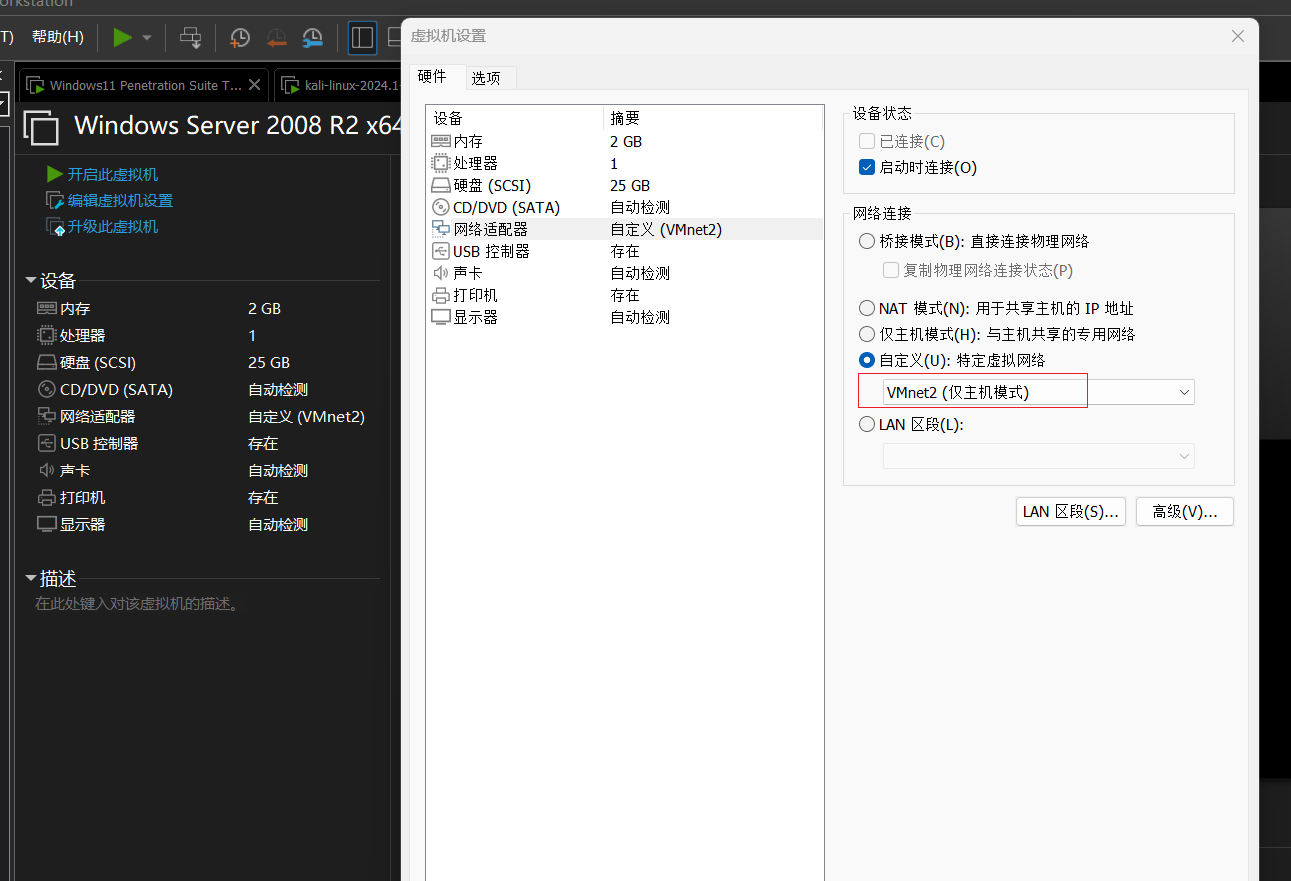Viewport: 1291px width, 881px height.
Task: Select 硬盘 (SCSI) in settings dialog list
Action: (x=624, y=185)
